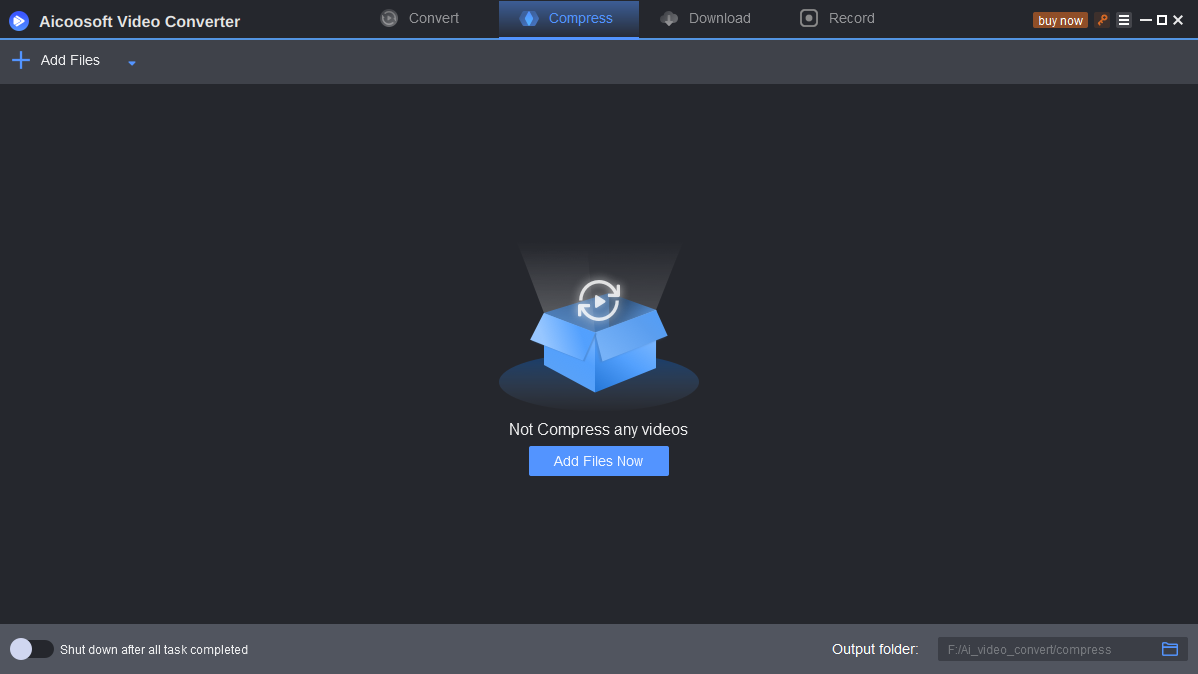This screenshot has height=674, width=1198.
Task: Click the "Output folder:" label
Action: point(875,649)
